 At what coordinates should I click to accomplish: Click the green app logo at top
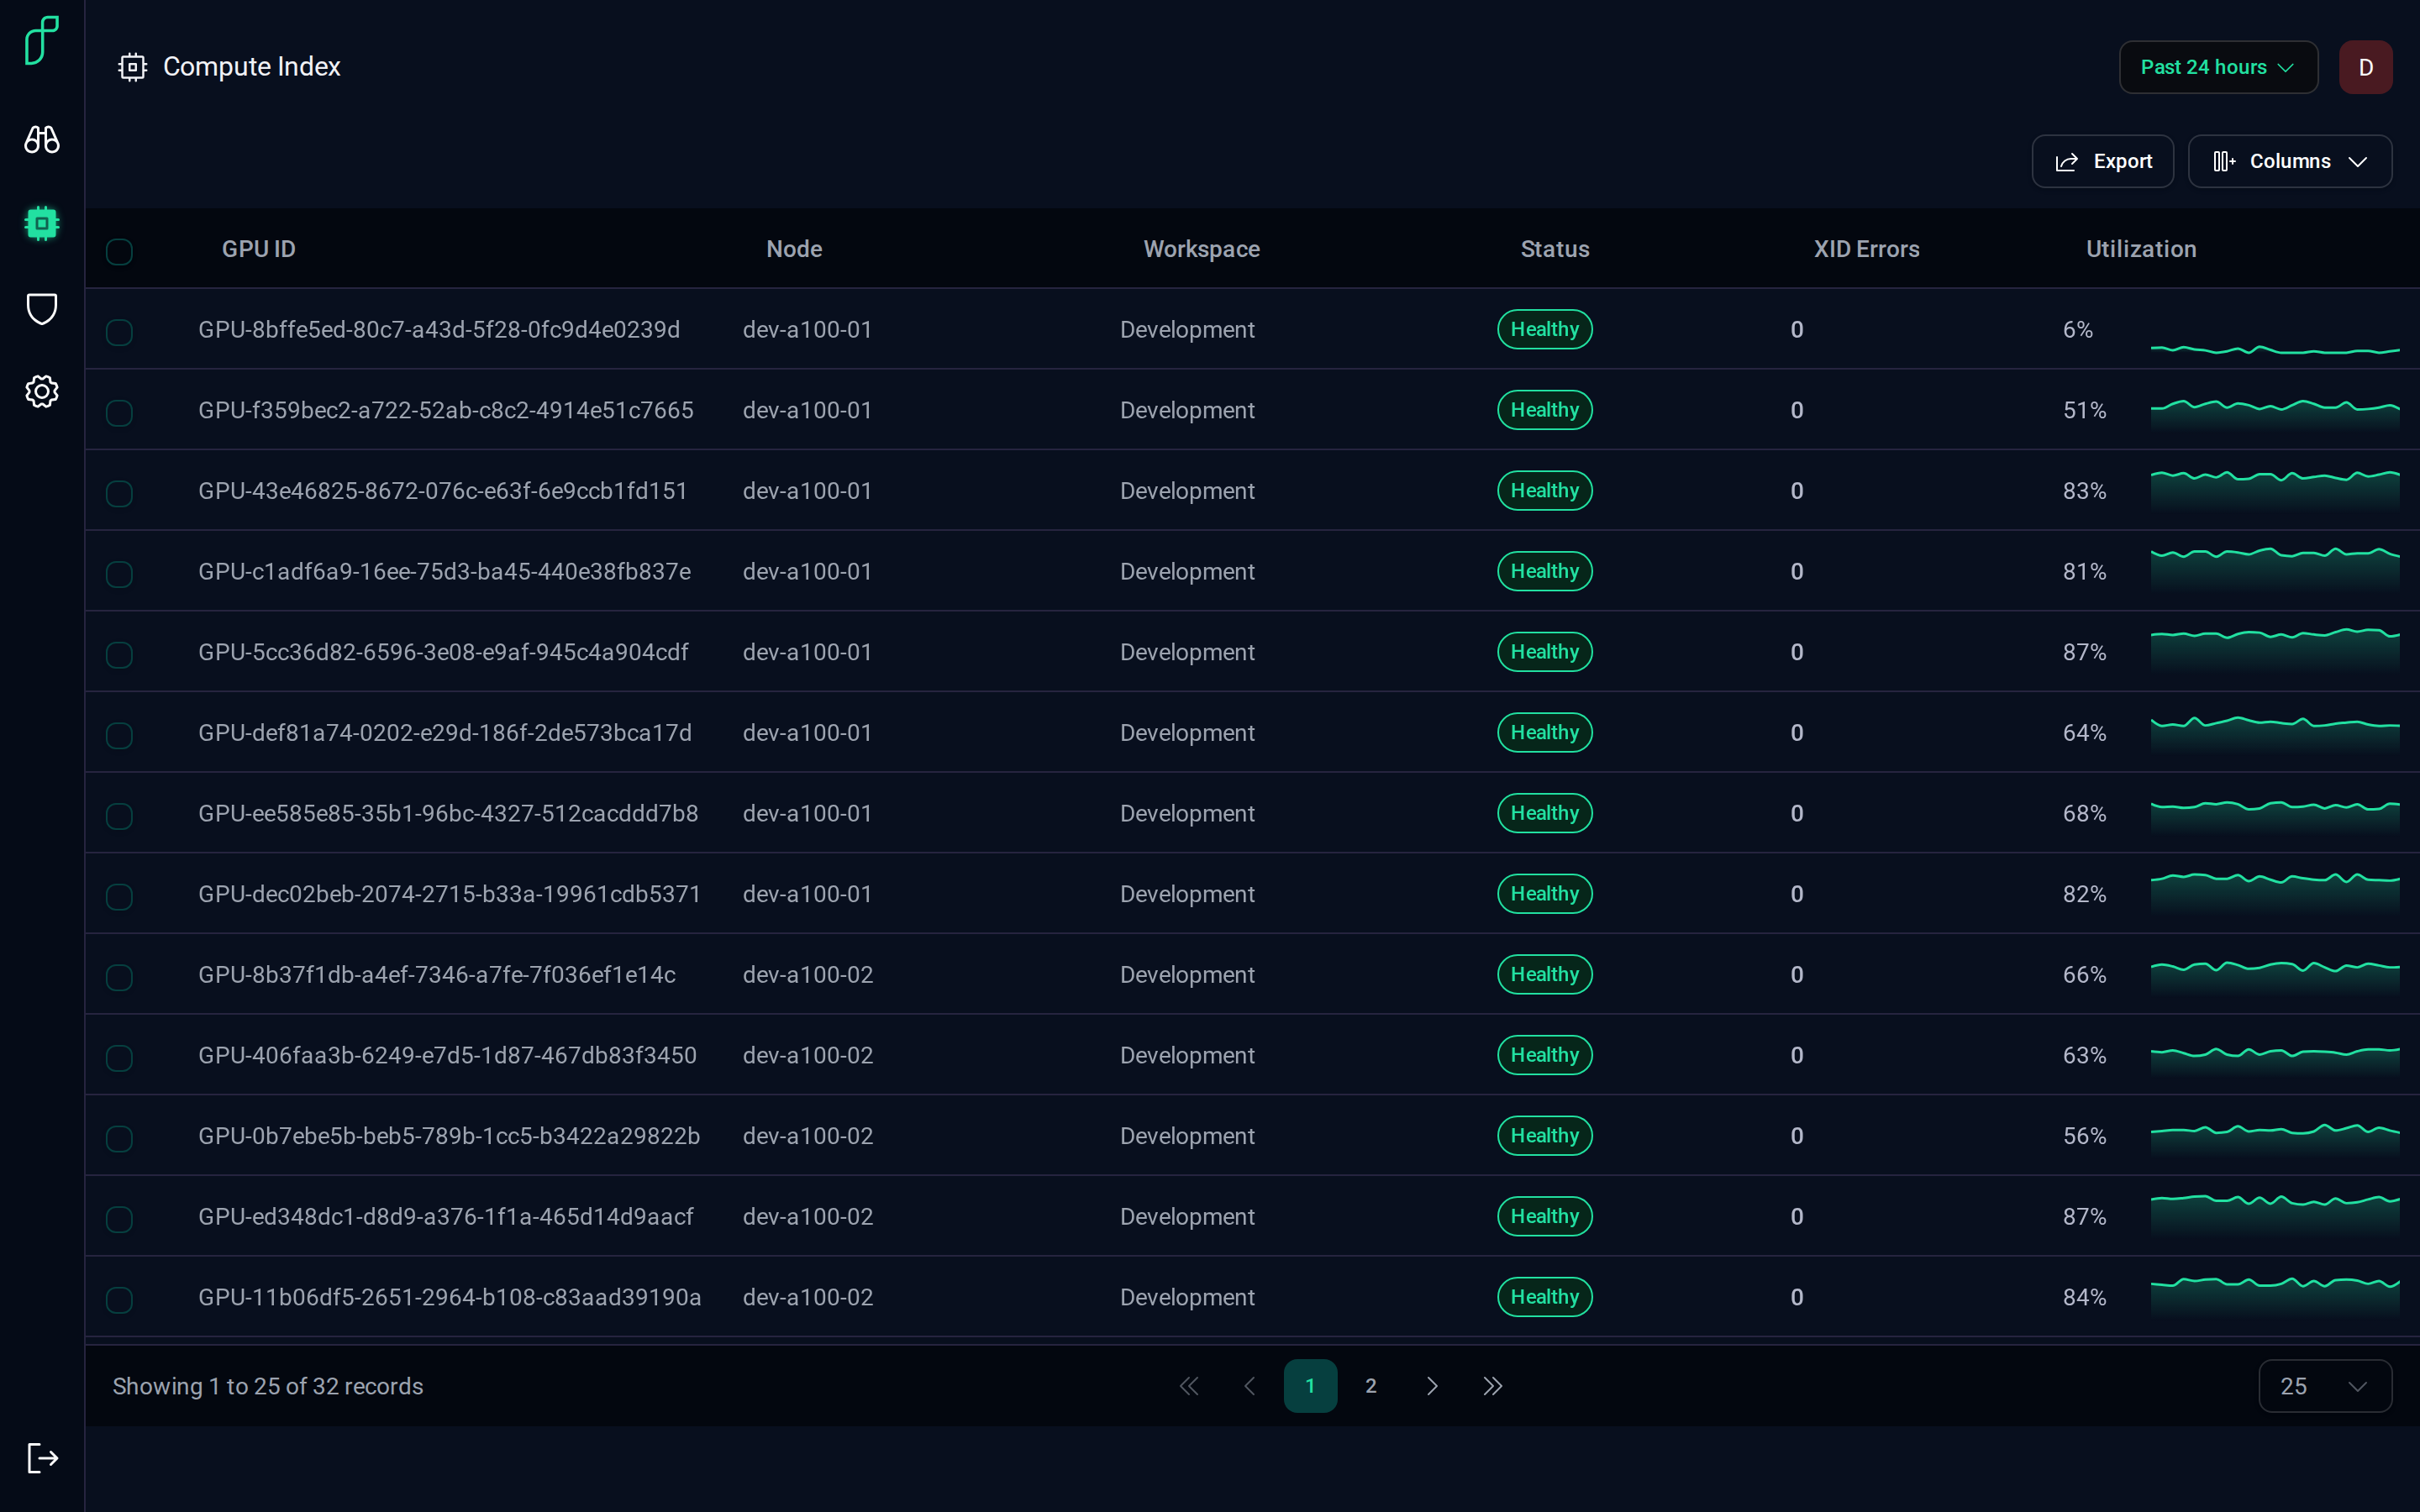coord(42,40)
